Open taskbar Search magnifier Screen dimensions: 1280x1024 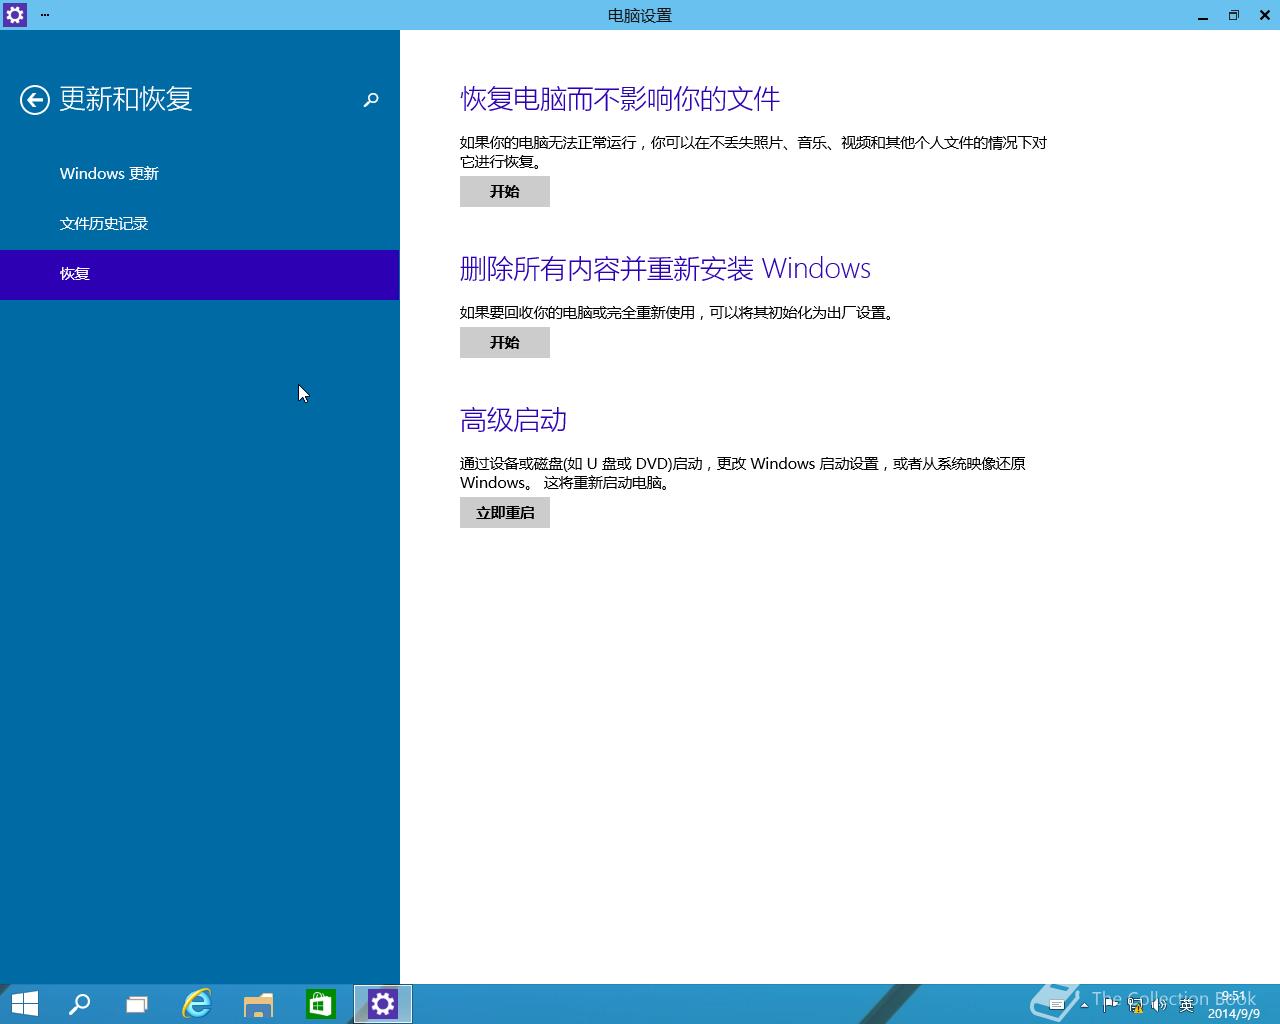pyautogui.click(x=79, y=1004)
